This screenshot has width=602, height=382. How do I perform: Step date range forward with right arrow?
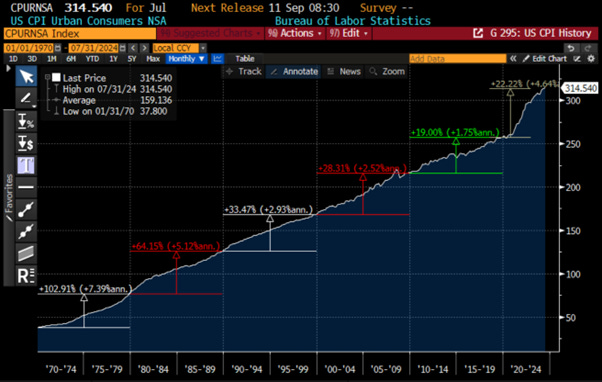pyautogui.click(x=144, y=48)
